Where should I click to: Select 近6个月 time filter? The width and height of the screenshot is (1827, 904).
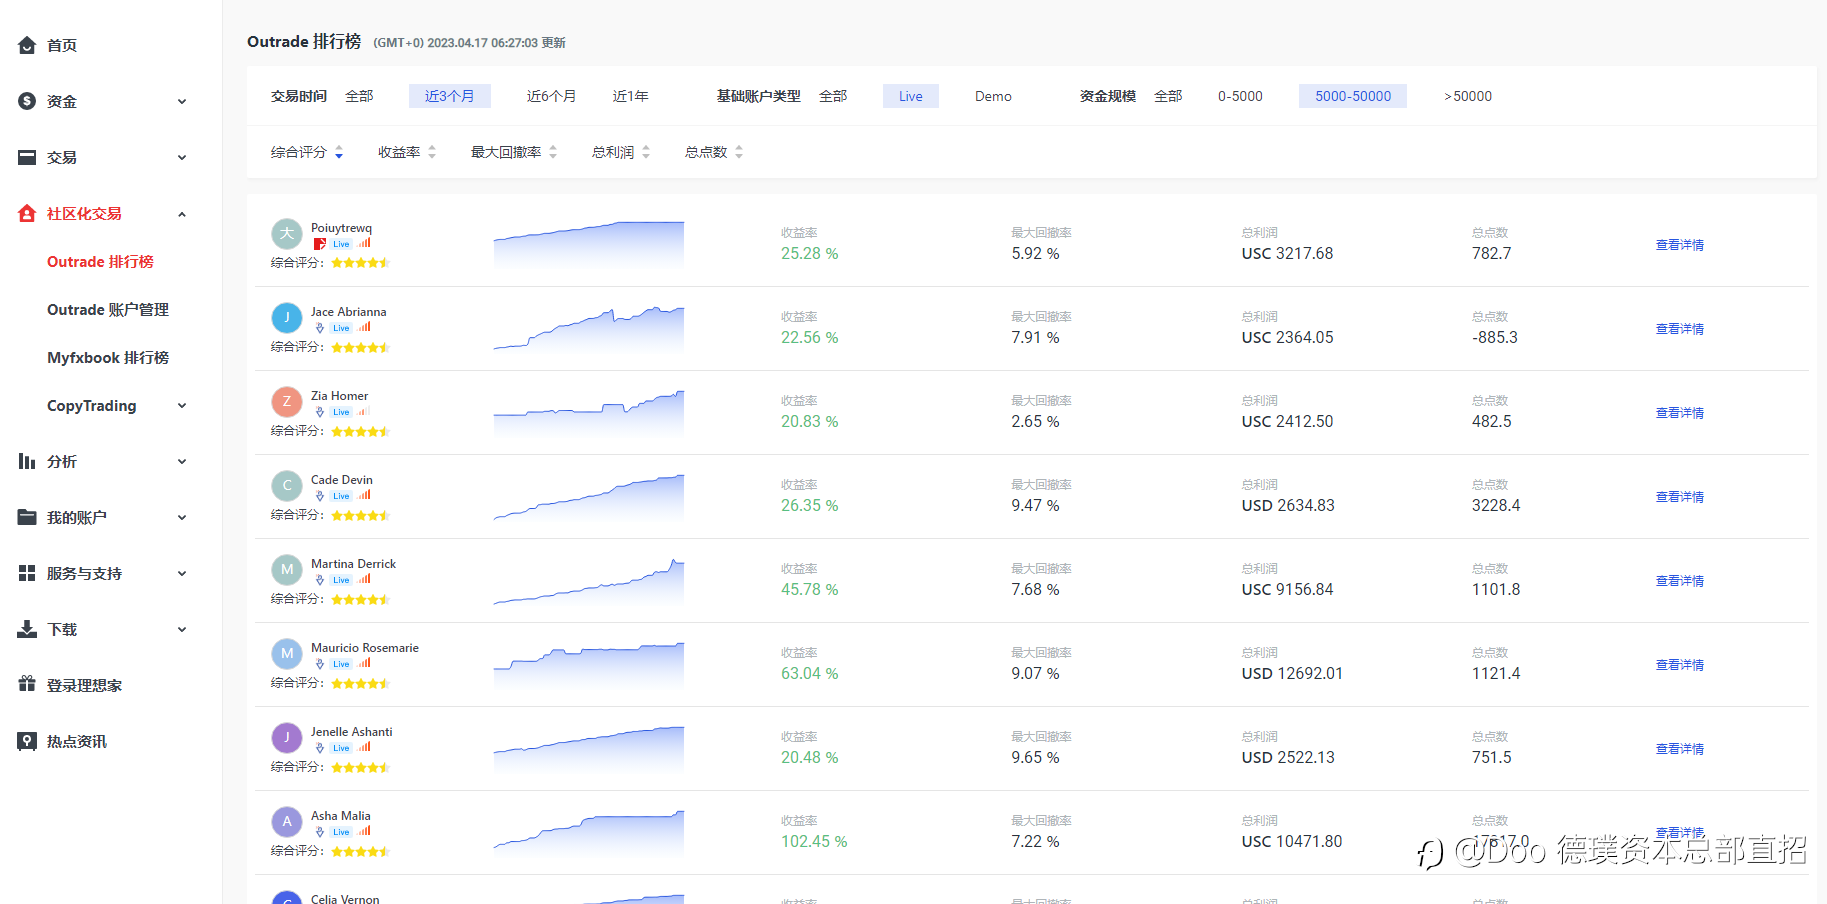551,96
